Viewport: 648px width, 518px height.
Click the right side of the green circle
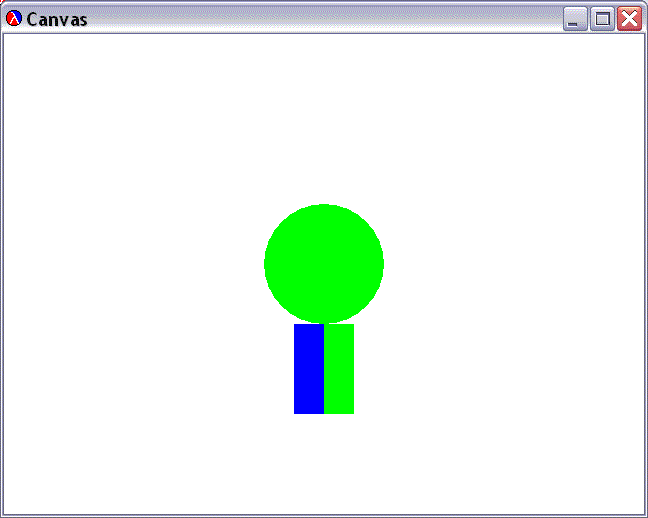[x=378, y=264]
